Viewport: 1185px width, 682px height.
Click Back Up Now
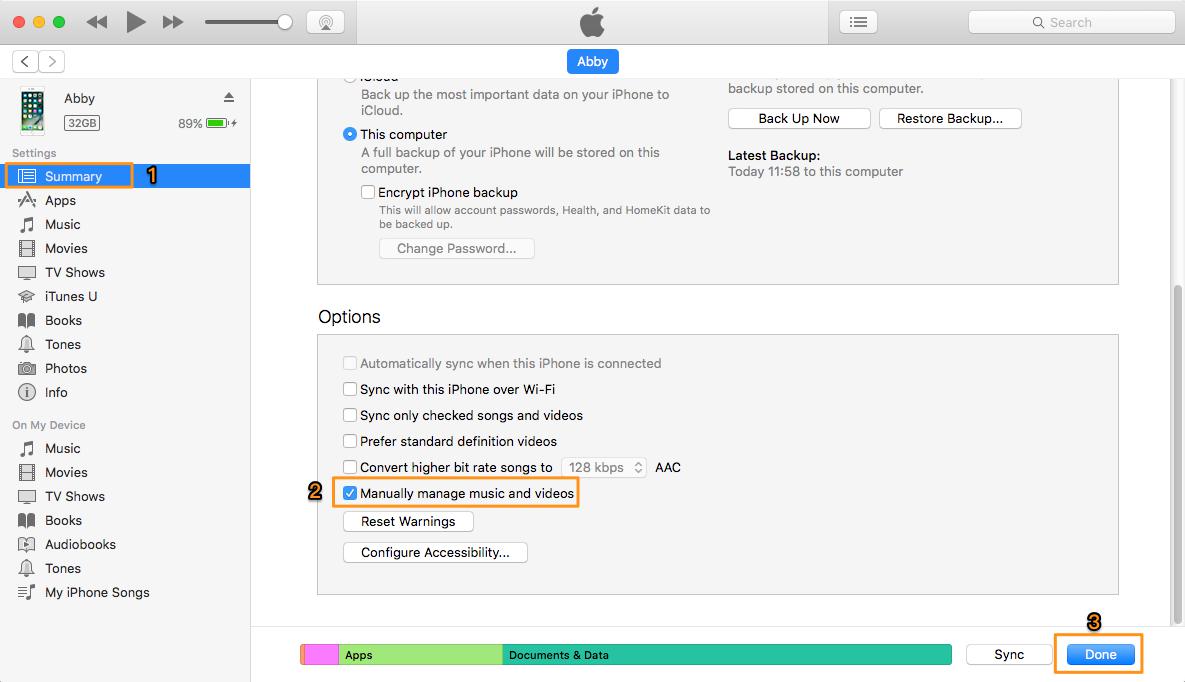pos(798,118)
